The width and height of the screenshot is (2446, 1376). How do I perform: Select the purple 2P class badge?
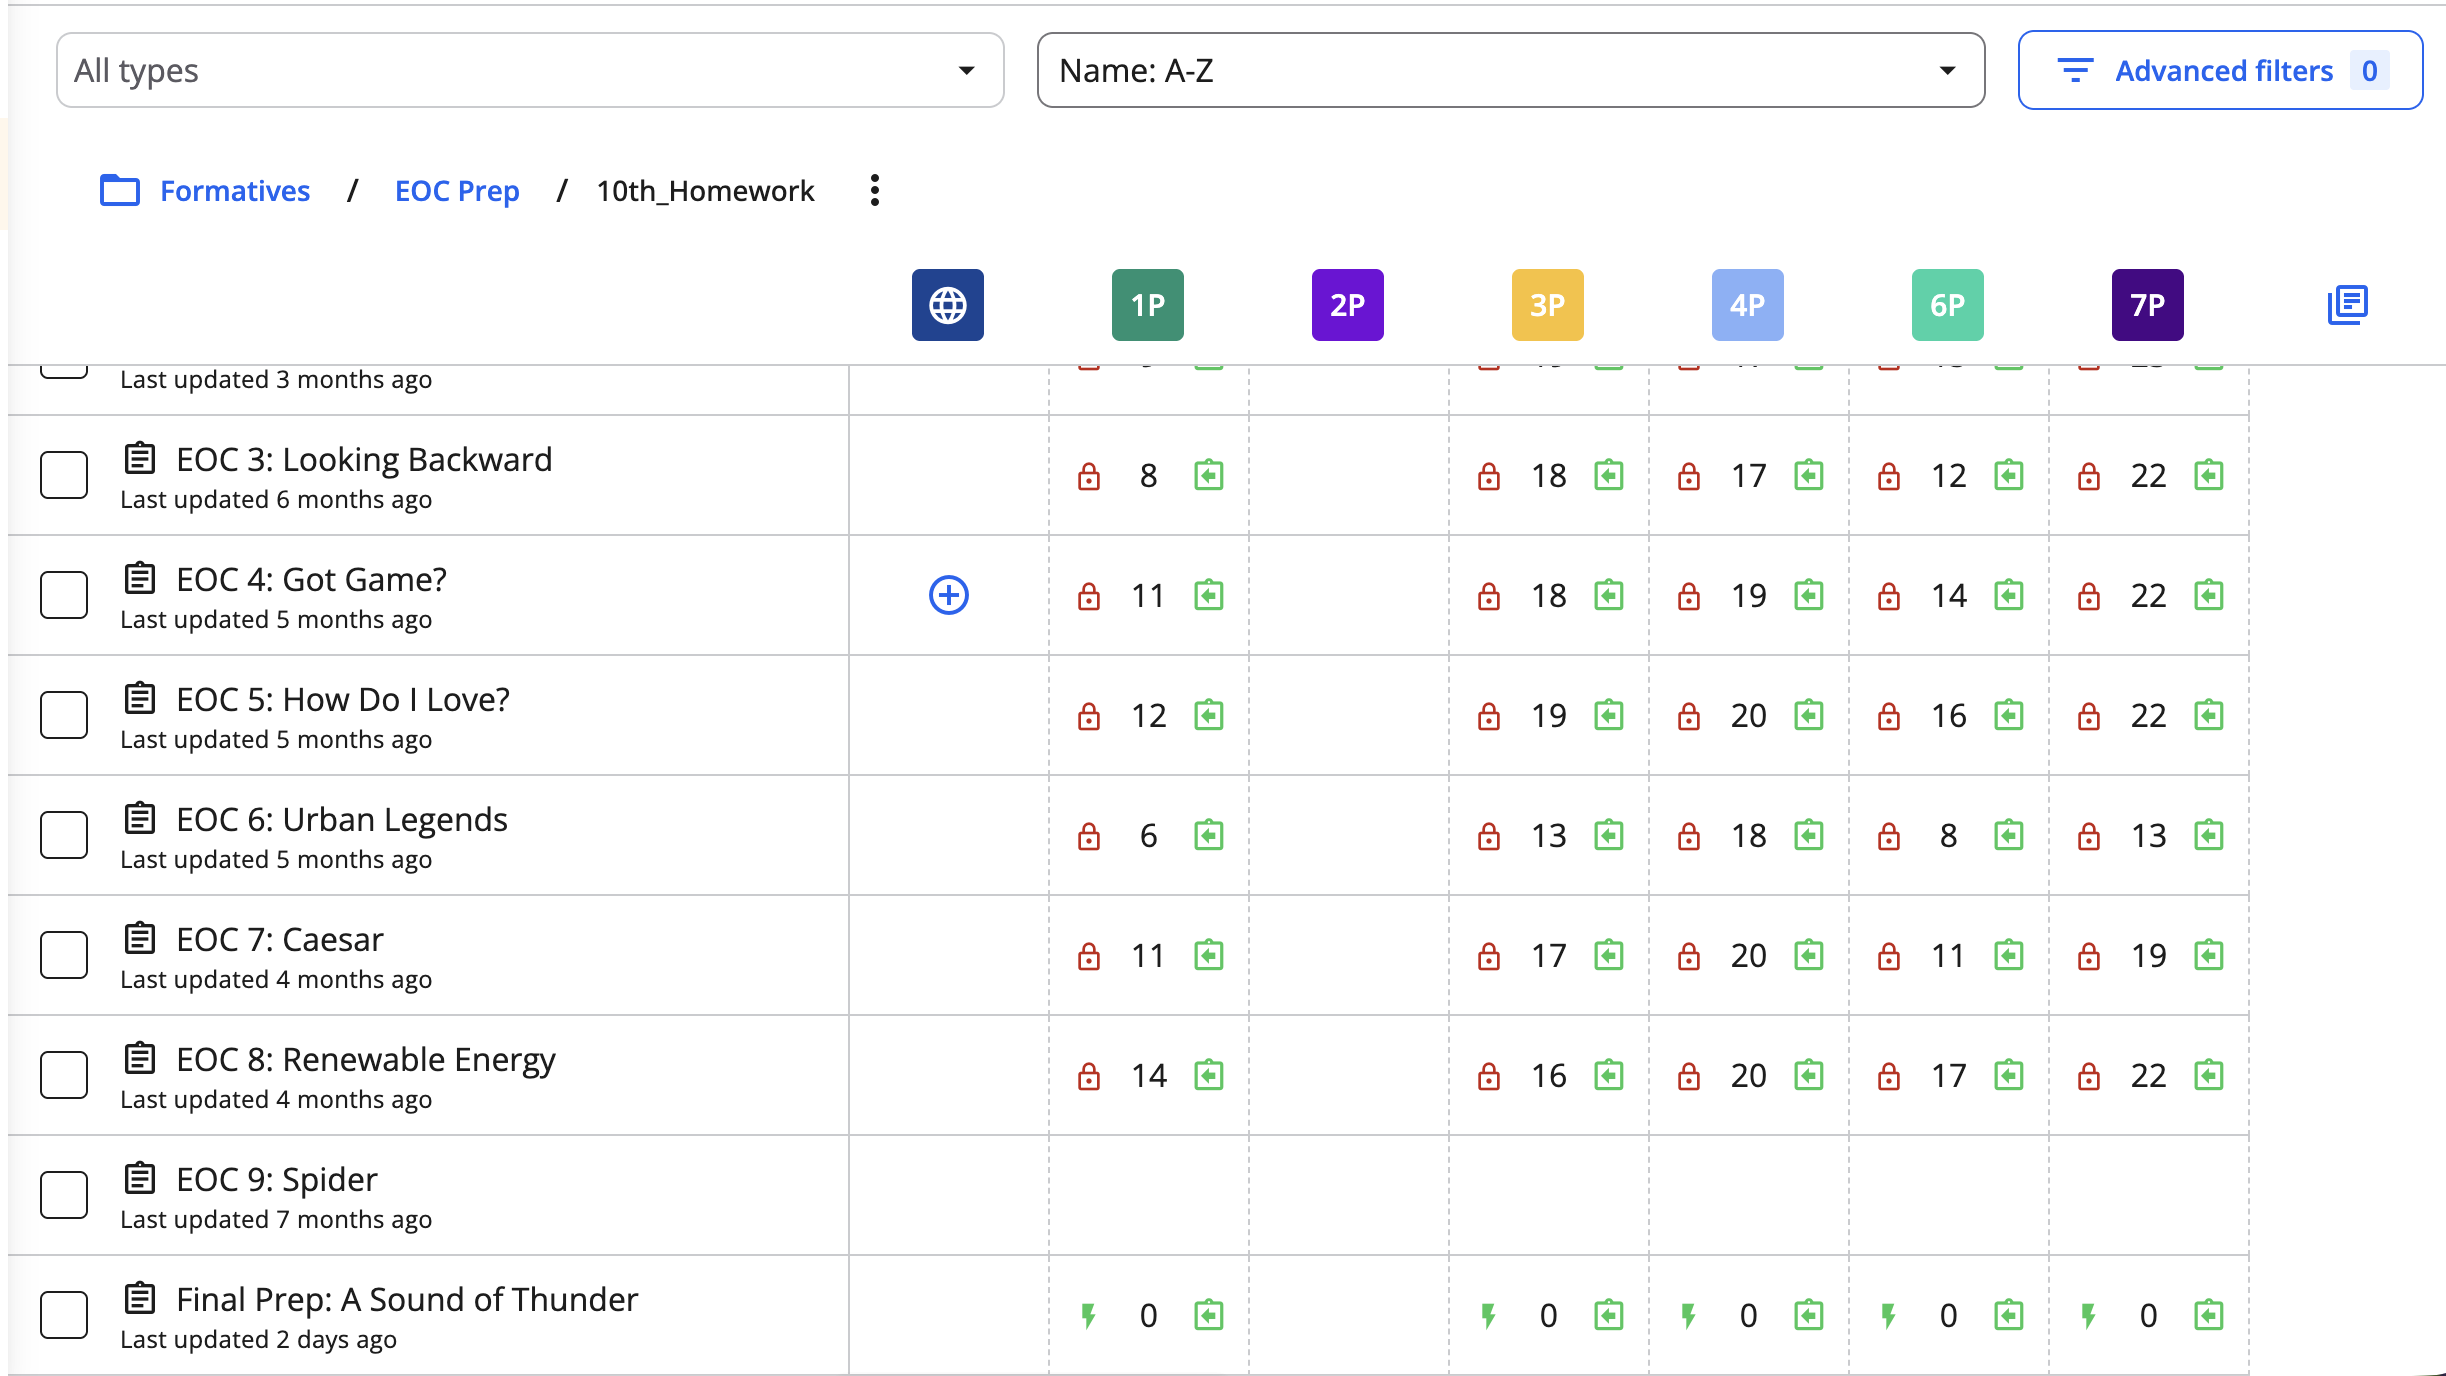[x=1347, y=305]
